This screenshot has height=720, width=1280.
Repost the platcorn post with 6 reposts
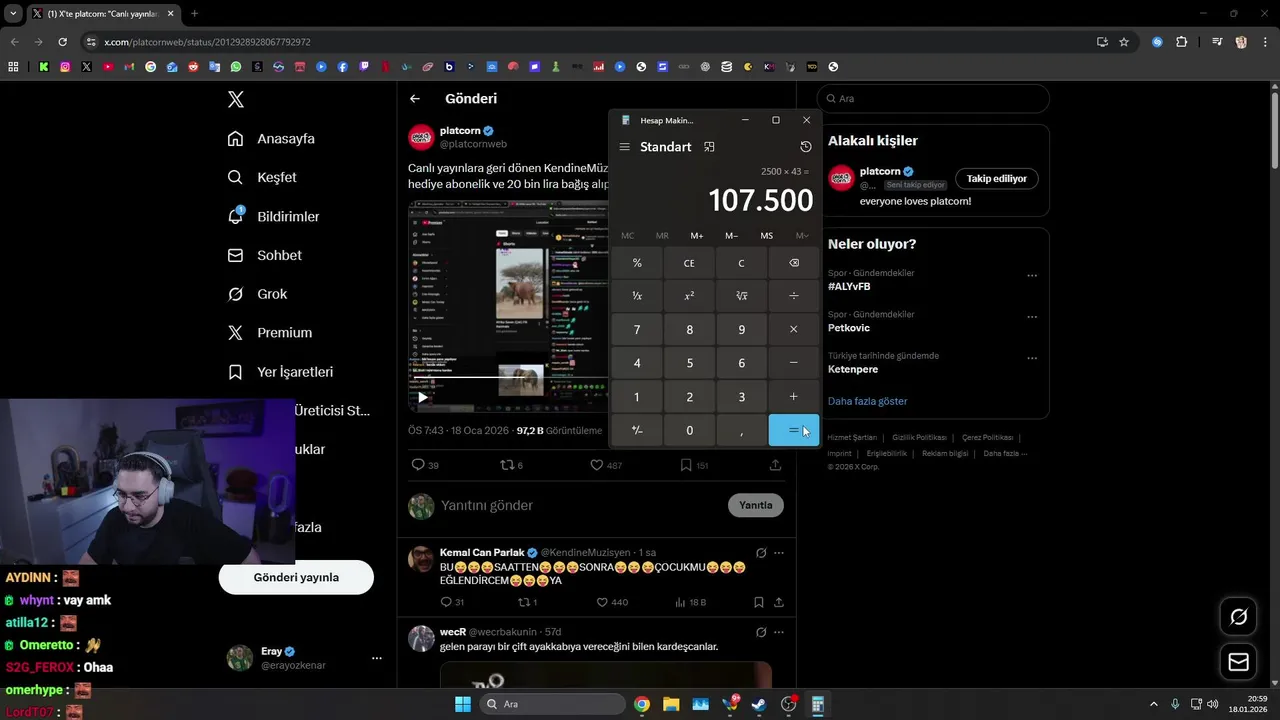pos(511,465)
